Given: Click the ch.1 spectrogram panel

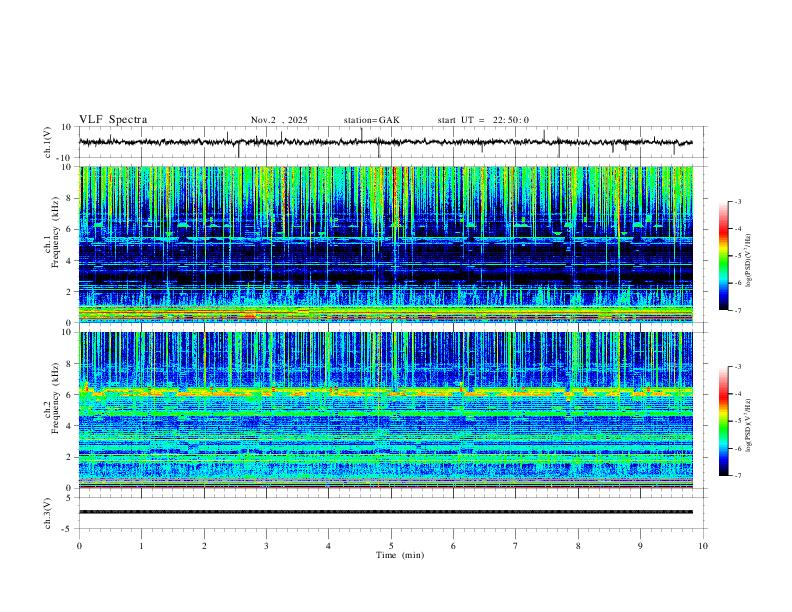Looking at the screenshot, I should [386, 244].
